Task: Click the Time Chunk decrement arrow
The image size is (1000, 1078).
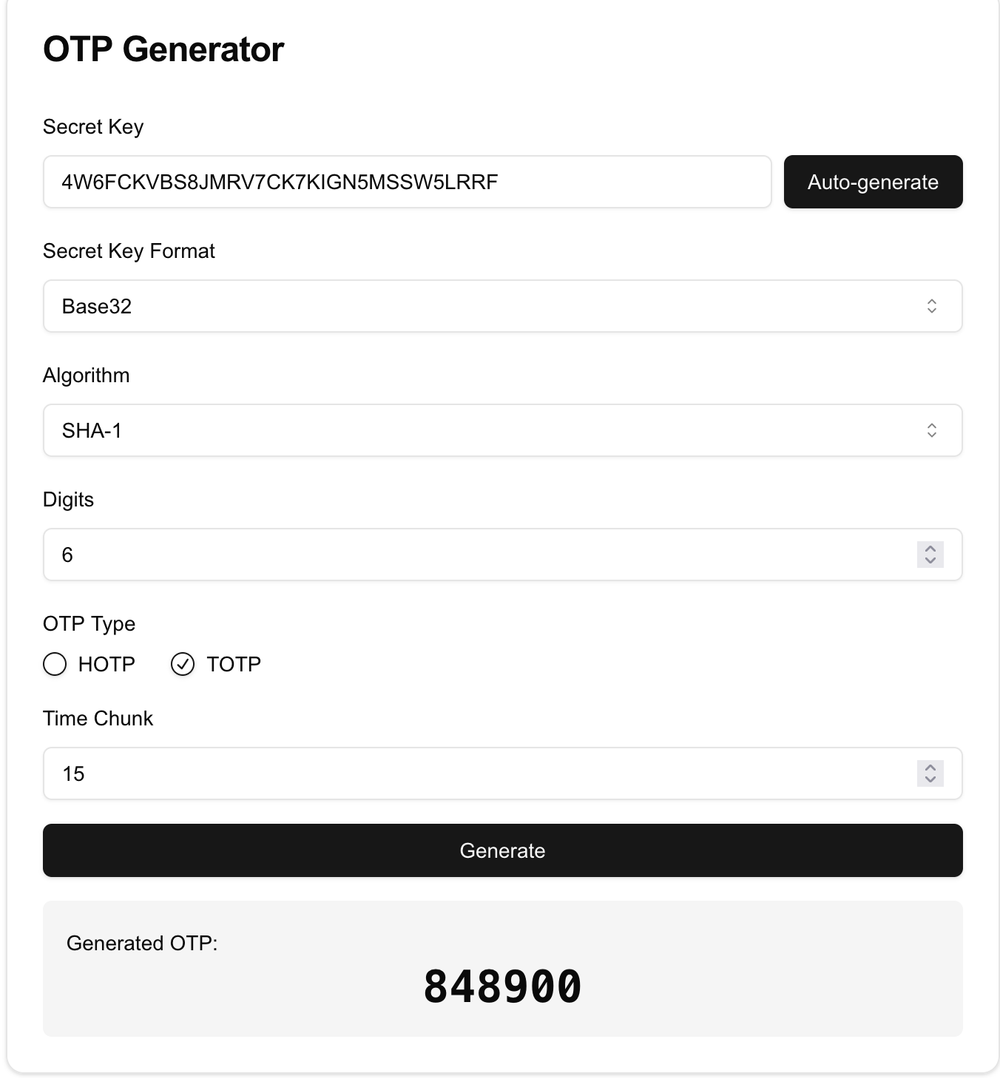Action: click(930, 780)
